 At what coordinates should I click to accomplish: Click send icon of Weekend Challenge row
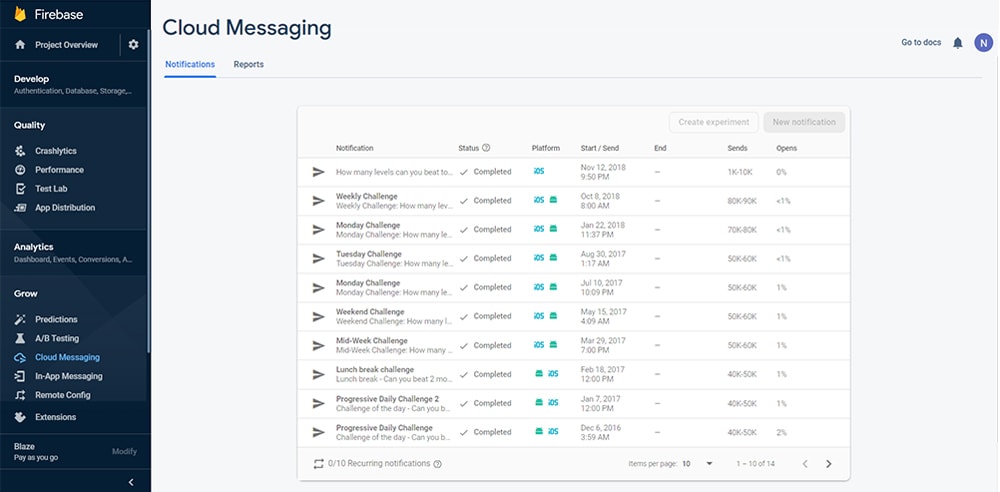318,317
